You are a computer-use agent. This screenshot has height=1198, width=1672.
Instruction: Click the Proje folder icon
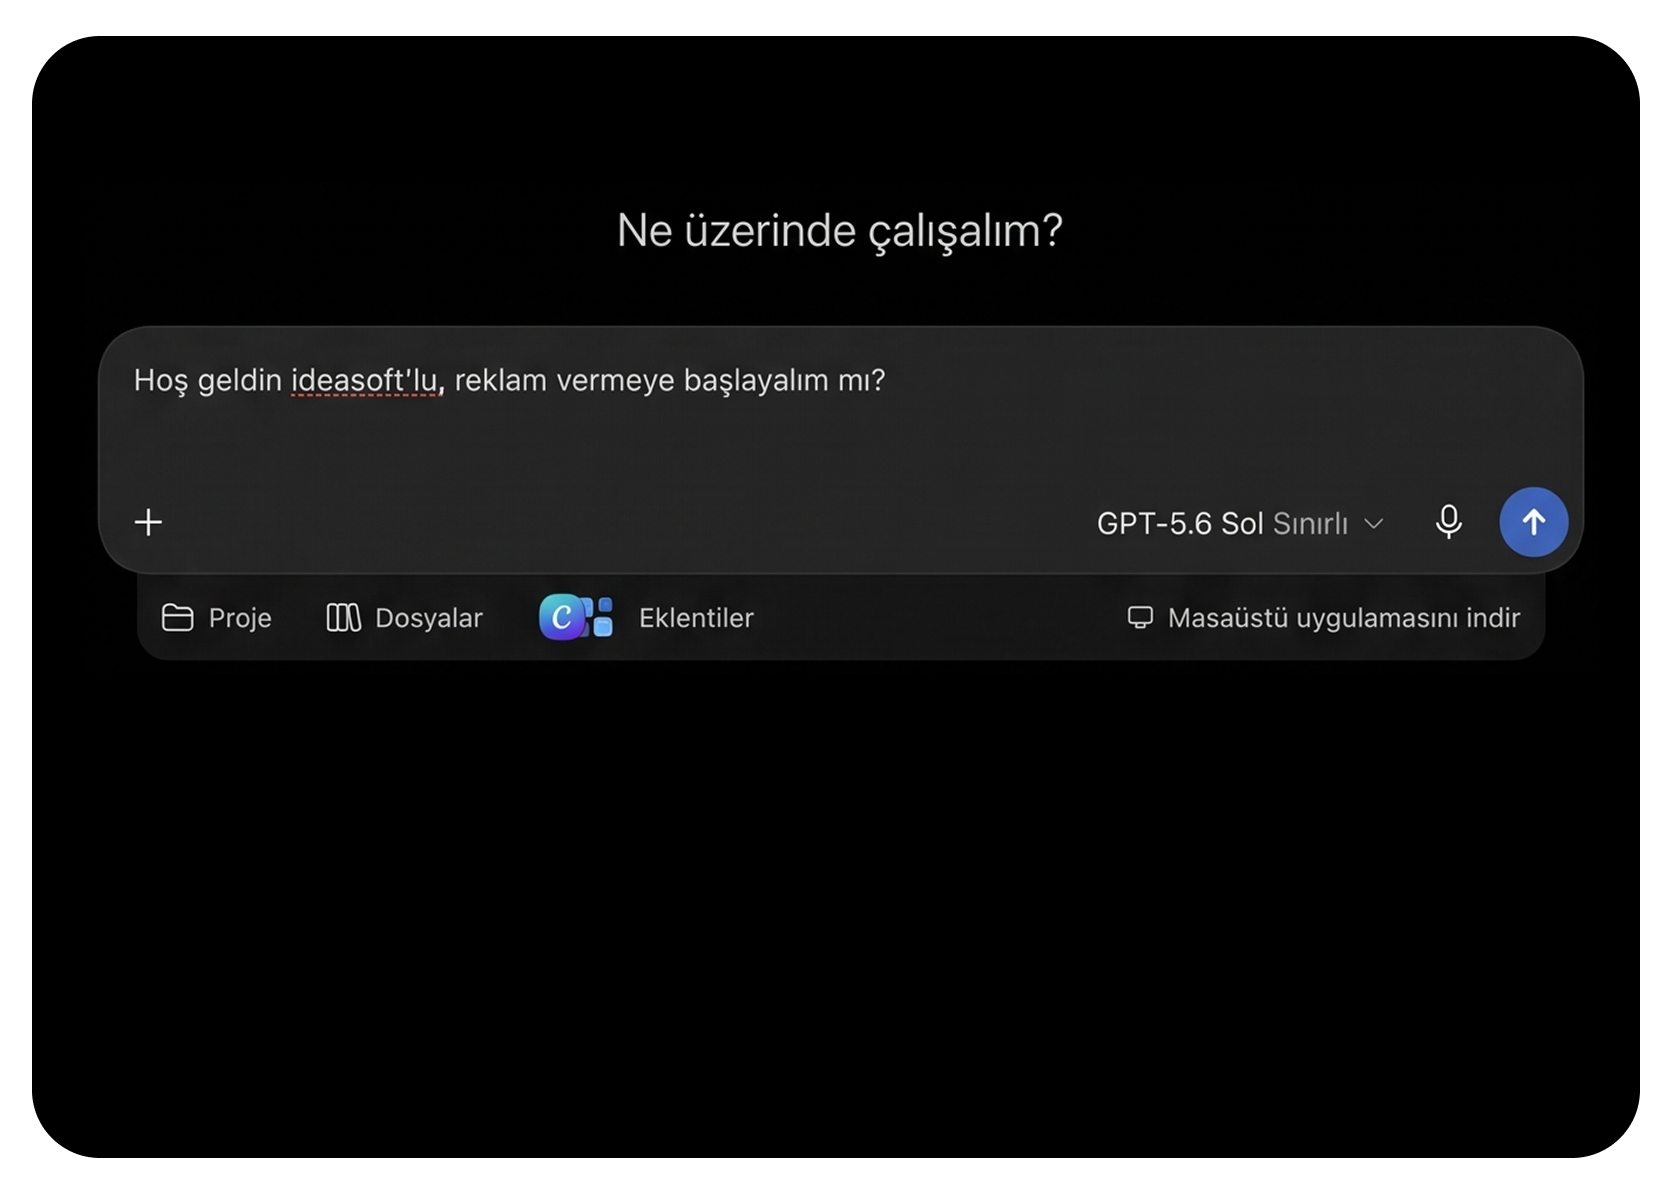coord(177,618)
